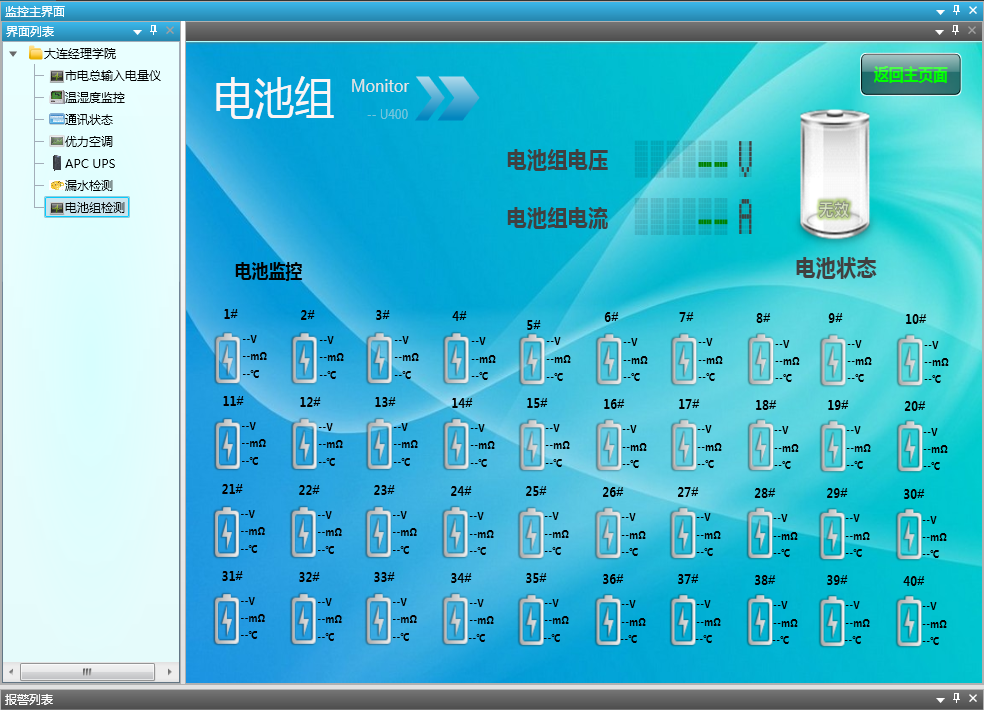Toggle auto-hide pin on 界面列表 panel
The height and width of the screenshot is (710, 984).
pos(153,30)
